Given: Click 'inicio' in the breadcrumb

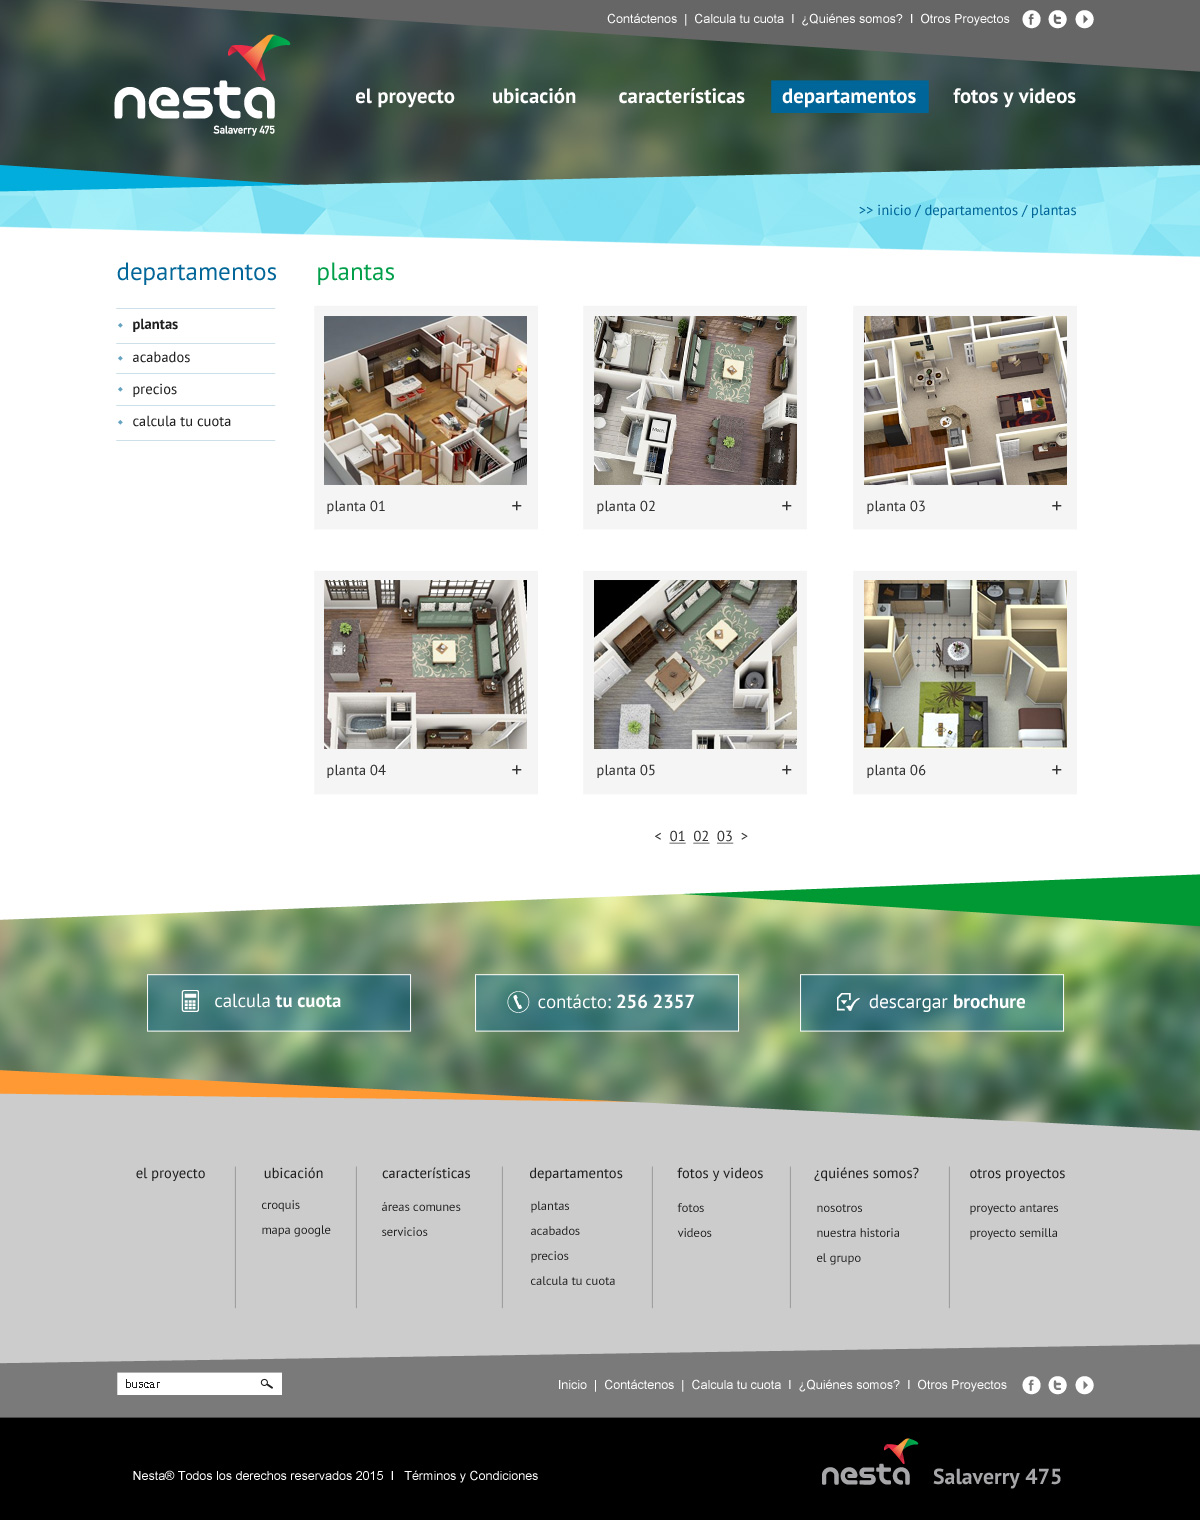Looking at the screenshot, I should tap(894, 211).
